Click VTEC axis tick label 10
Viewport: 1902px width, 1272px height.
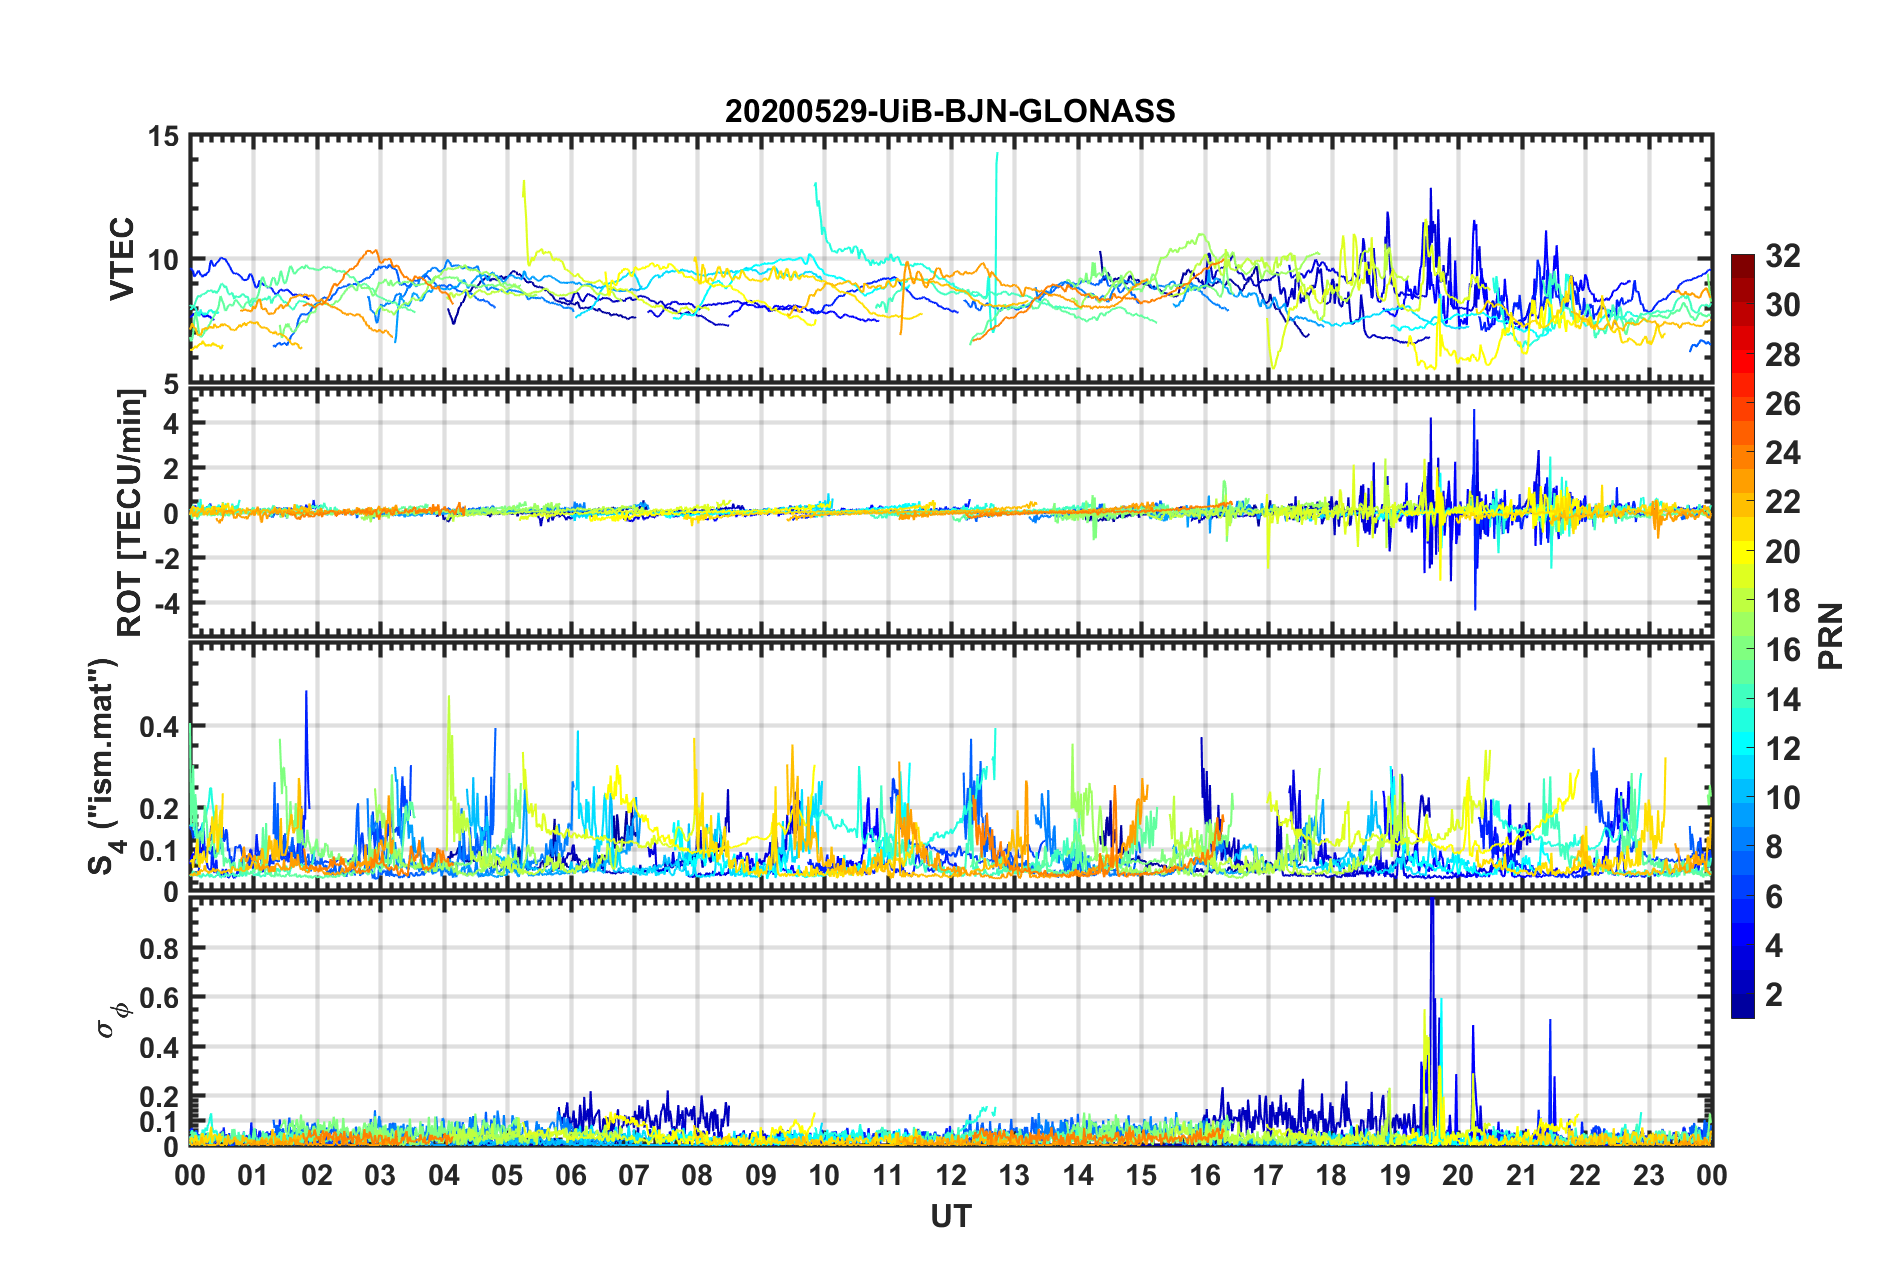tap(163, 261)
